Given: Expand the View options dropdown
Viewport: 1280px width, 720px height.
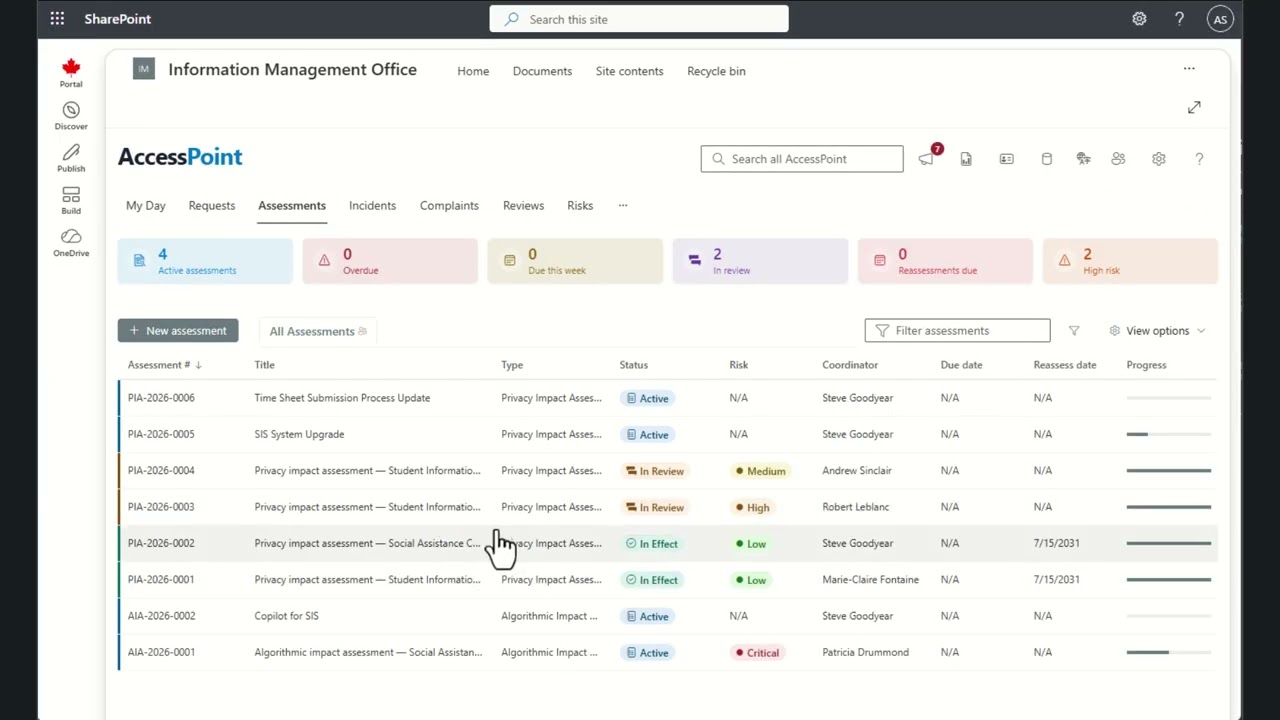Looking at the screenshot, I should [1157, 331].
